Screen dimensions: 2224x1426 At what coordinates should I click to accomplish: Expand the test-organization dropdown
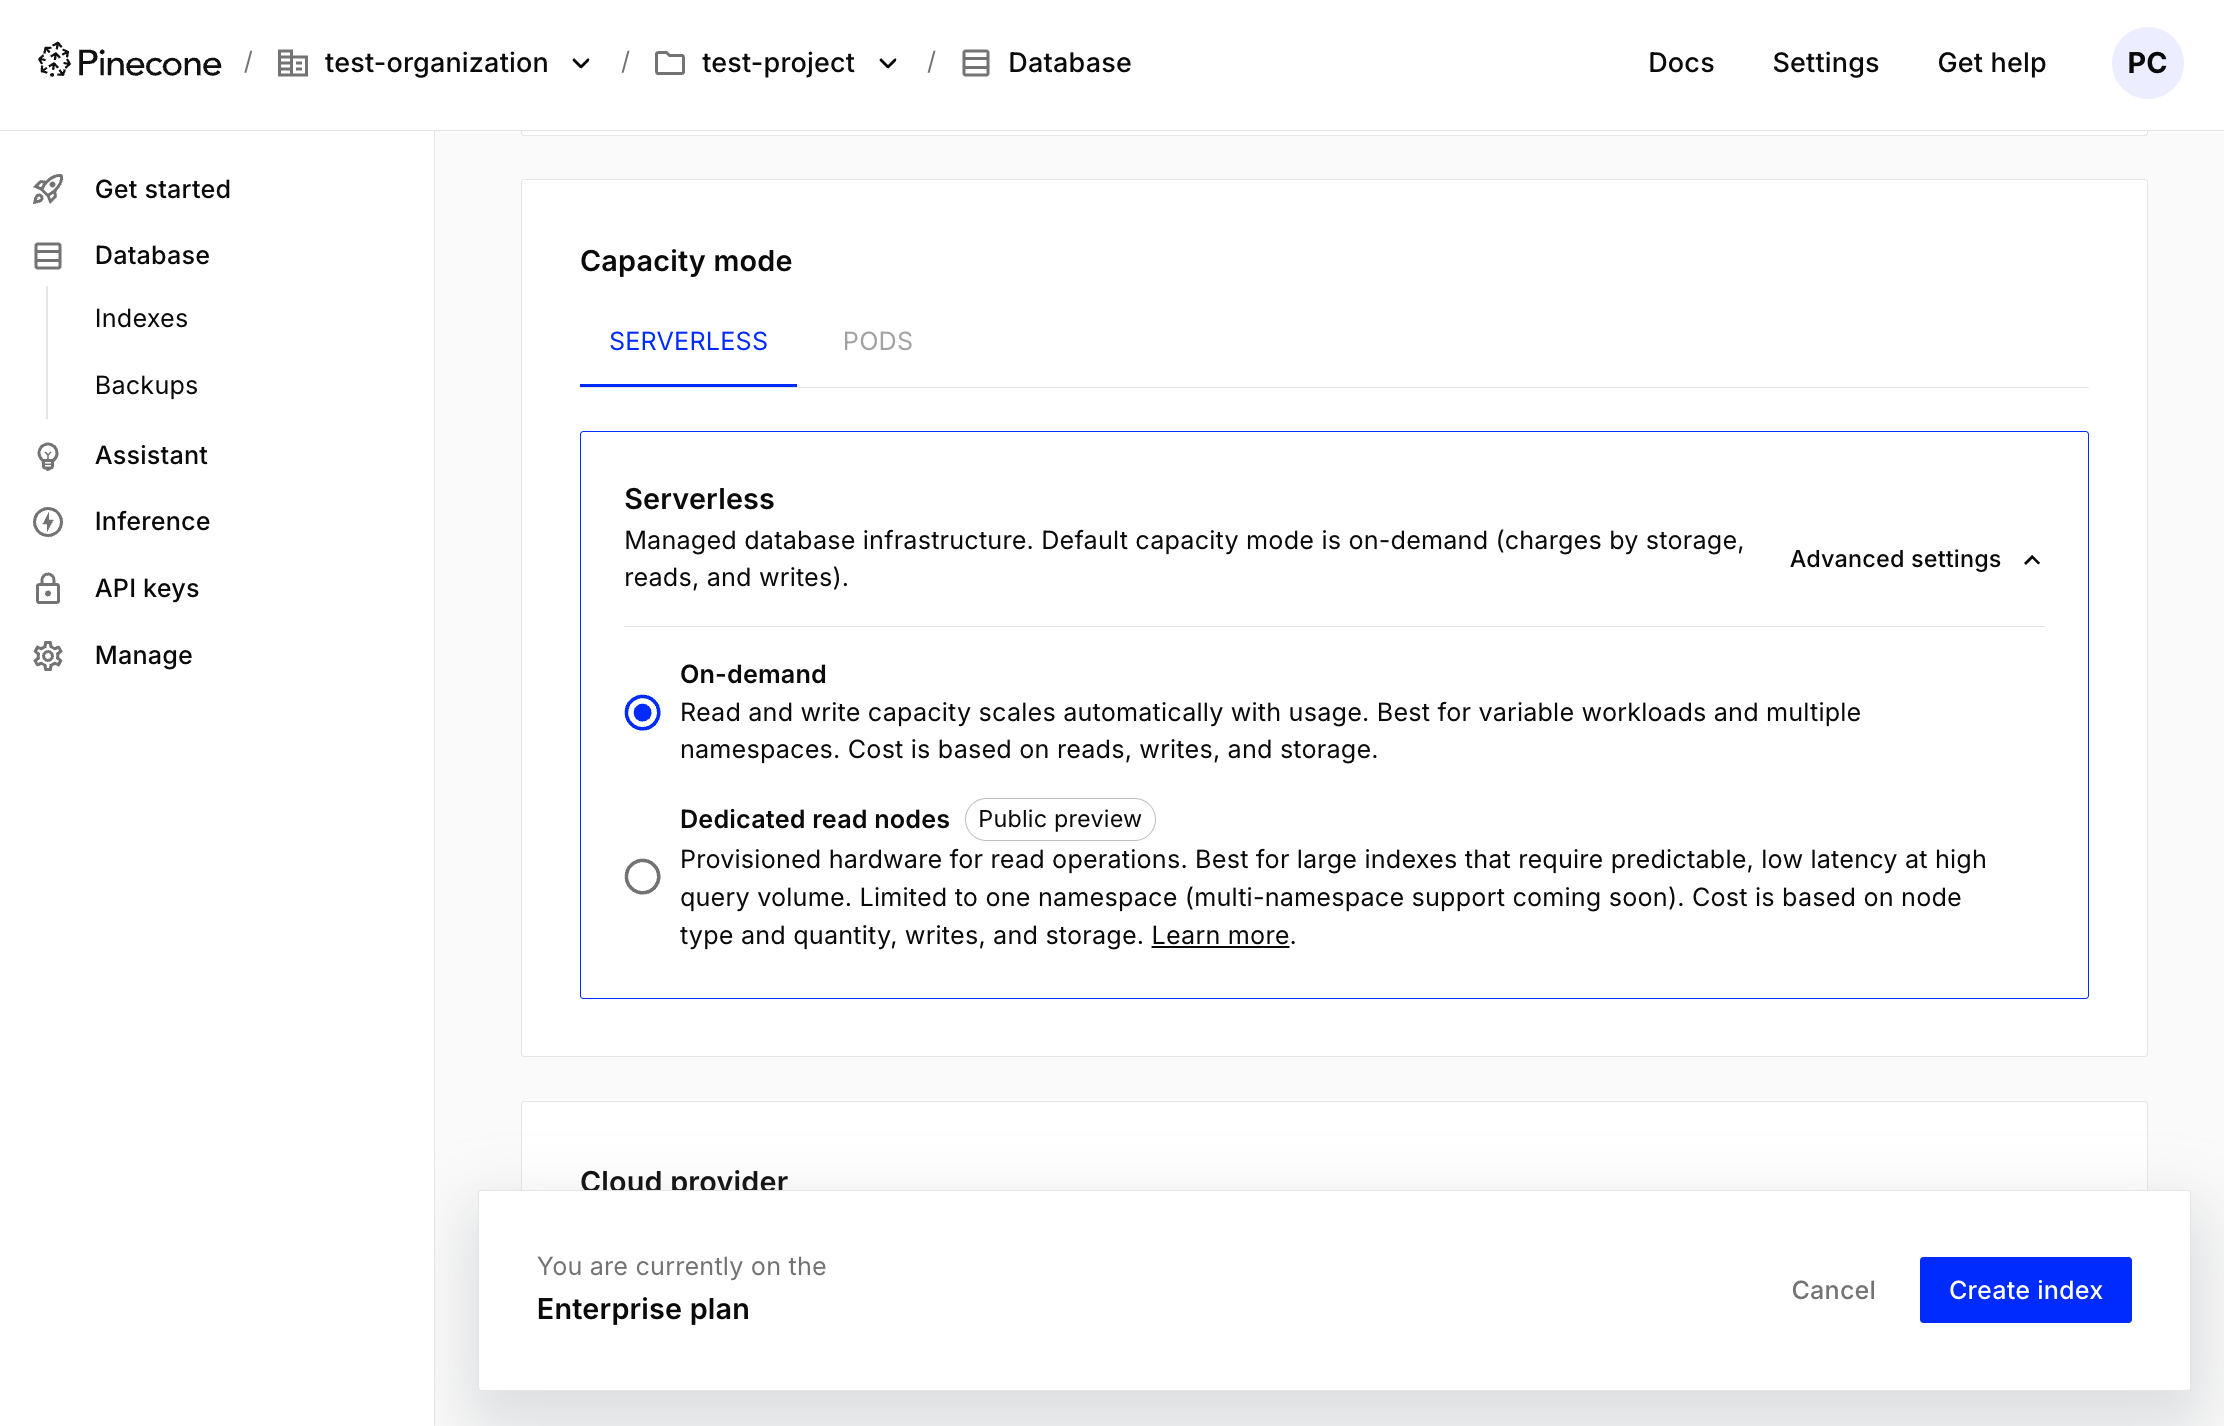(x=581, y=62)
